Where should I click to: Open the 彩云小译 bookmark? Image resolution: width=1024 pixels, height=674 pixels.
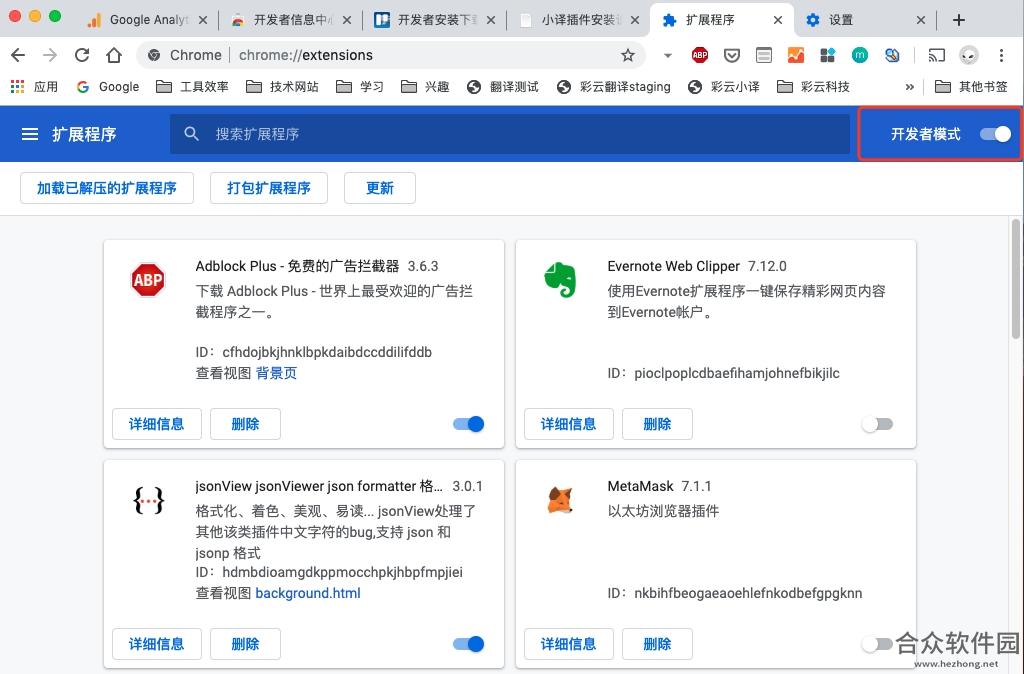[x=724, y=86]
